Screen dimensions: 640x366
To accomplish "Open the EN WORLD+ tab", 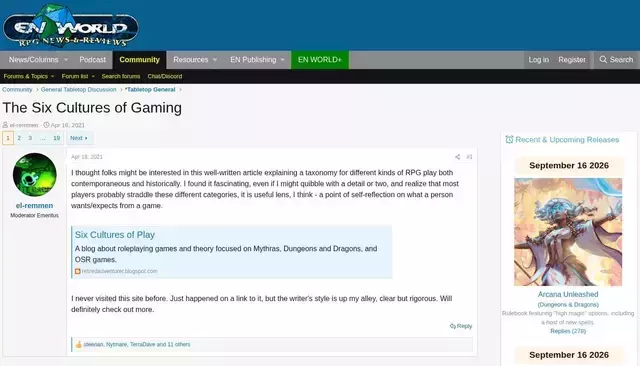I will (320, 60).
